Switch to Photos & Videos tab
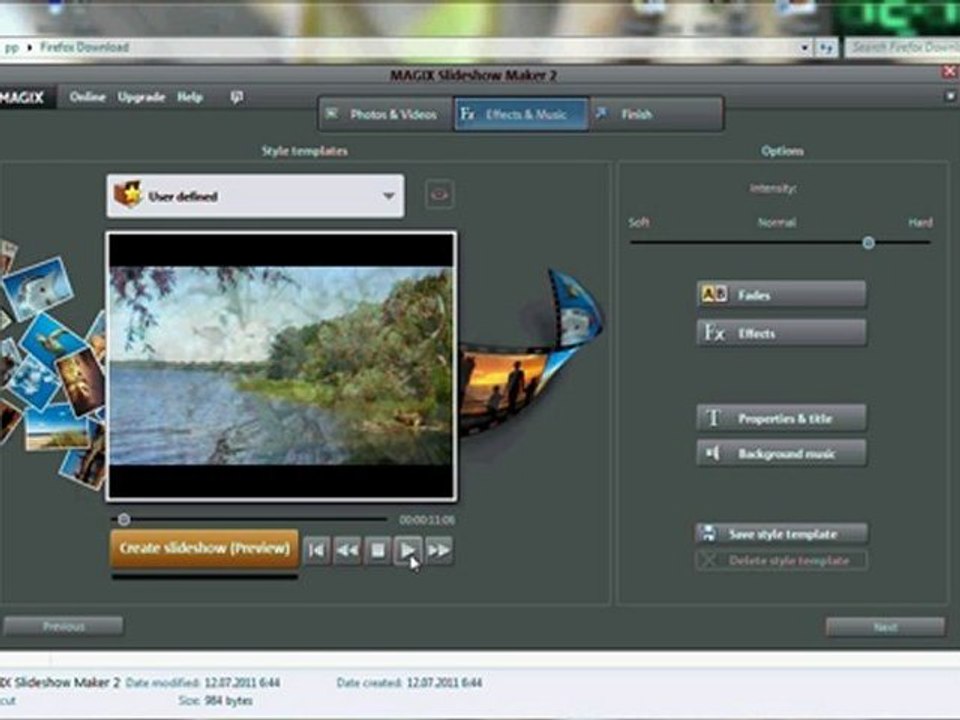 386,114
